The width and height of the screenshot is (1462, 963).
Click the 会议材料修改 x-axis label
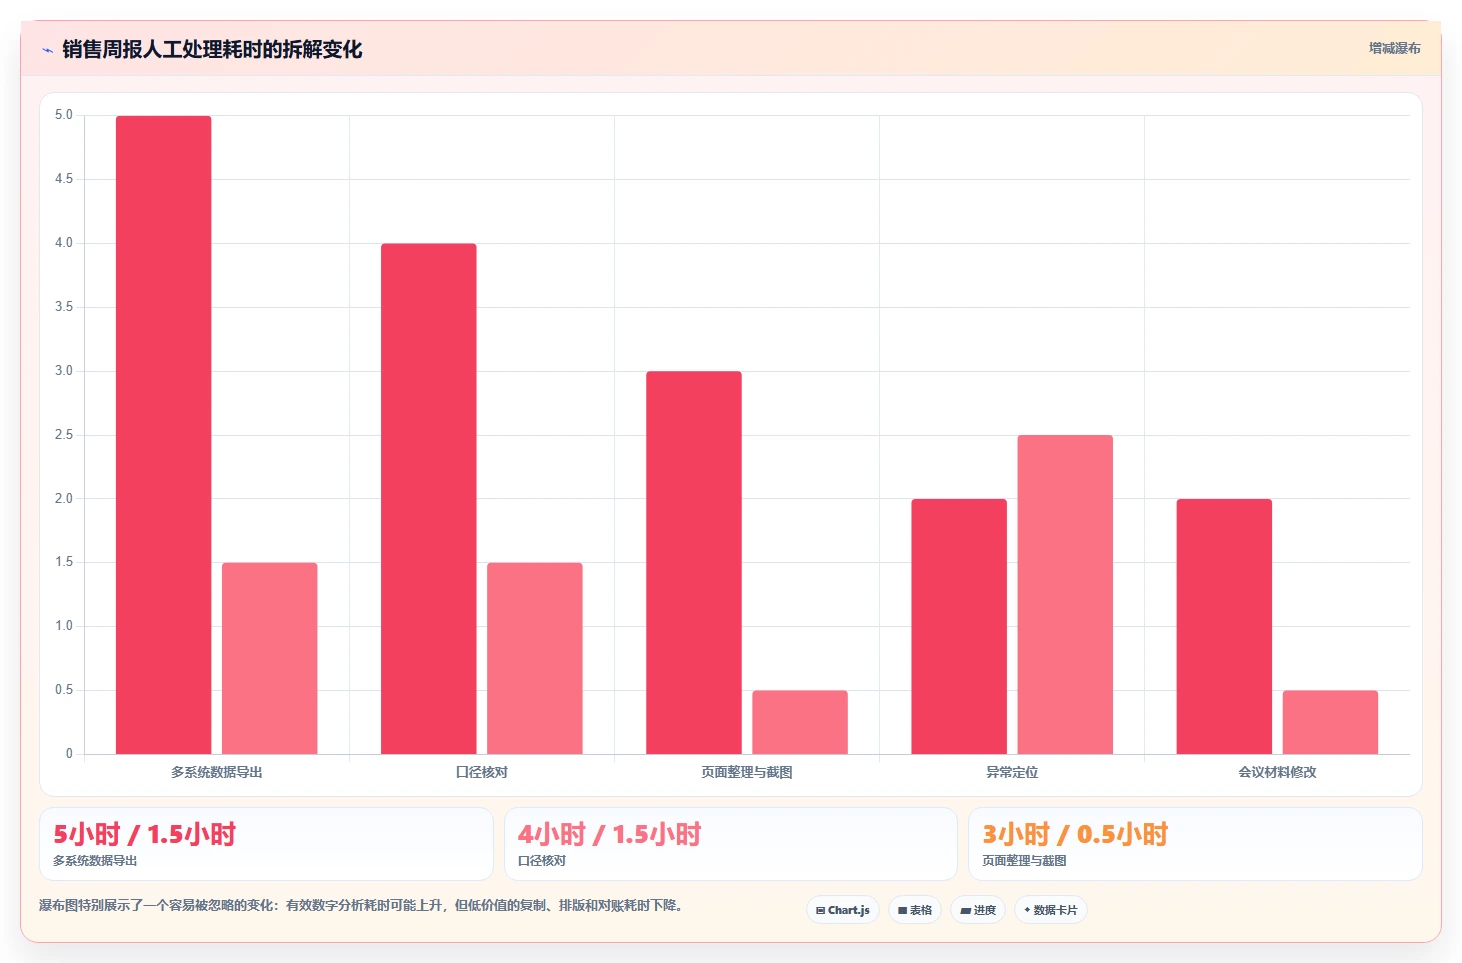point(1277,772)
